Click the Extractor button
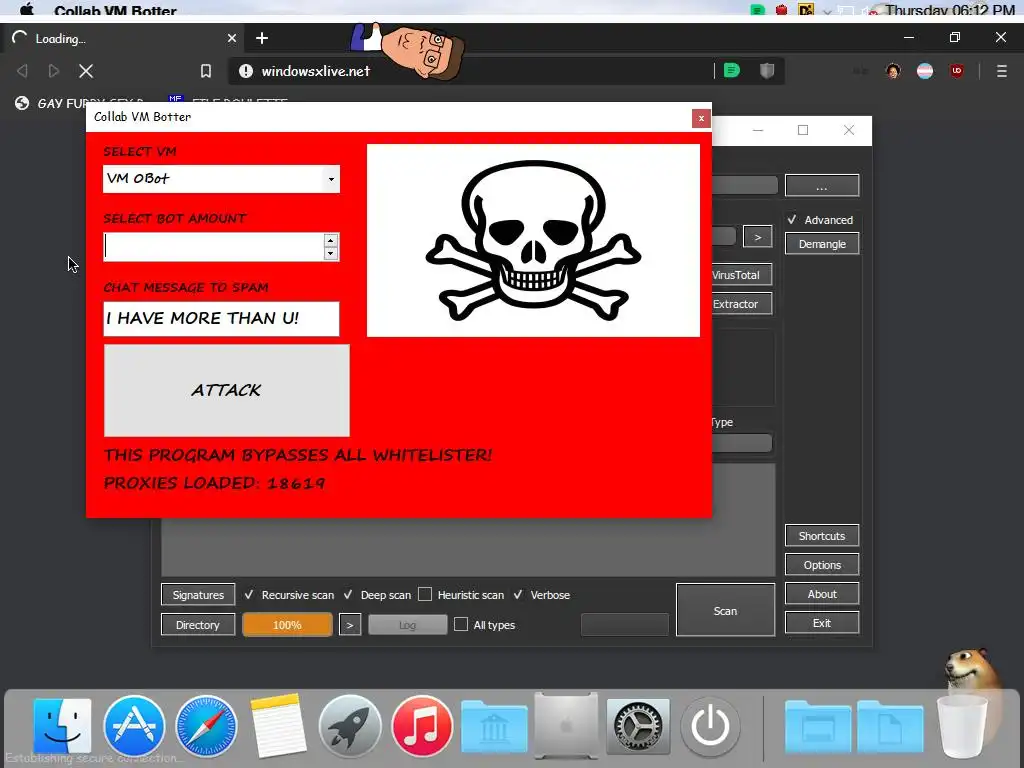Viewport: 1024px width, 768px height. [x=742, y=304]
